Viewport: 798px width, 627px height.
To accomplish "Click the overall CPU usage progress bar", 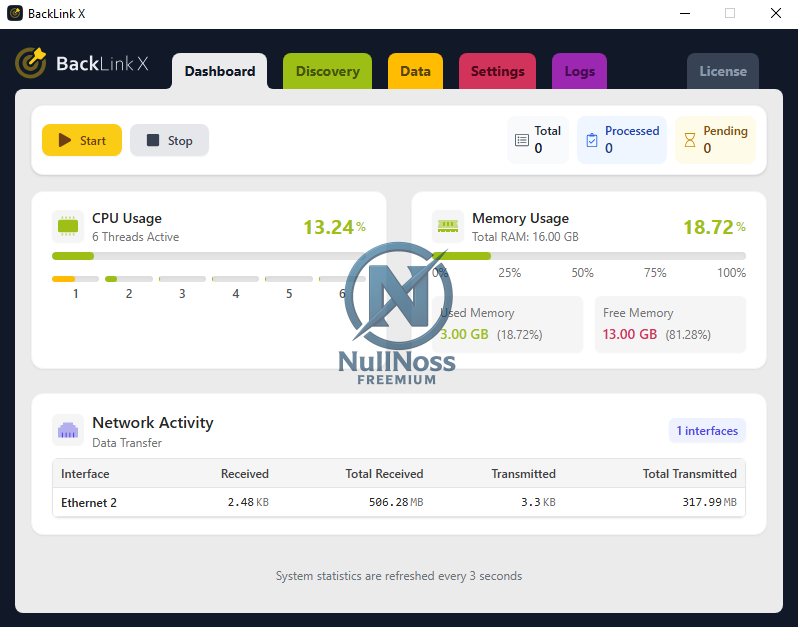I will click(209, 256).
